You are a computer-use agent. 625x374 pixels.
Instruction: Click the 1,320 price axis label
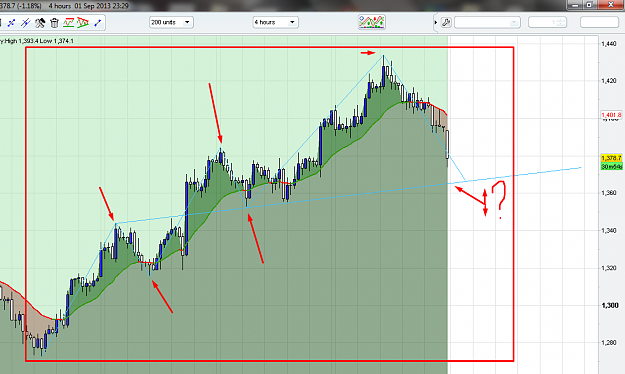pos(609,268)
